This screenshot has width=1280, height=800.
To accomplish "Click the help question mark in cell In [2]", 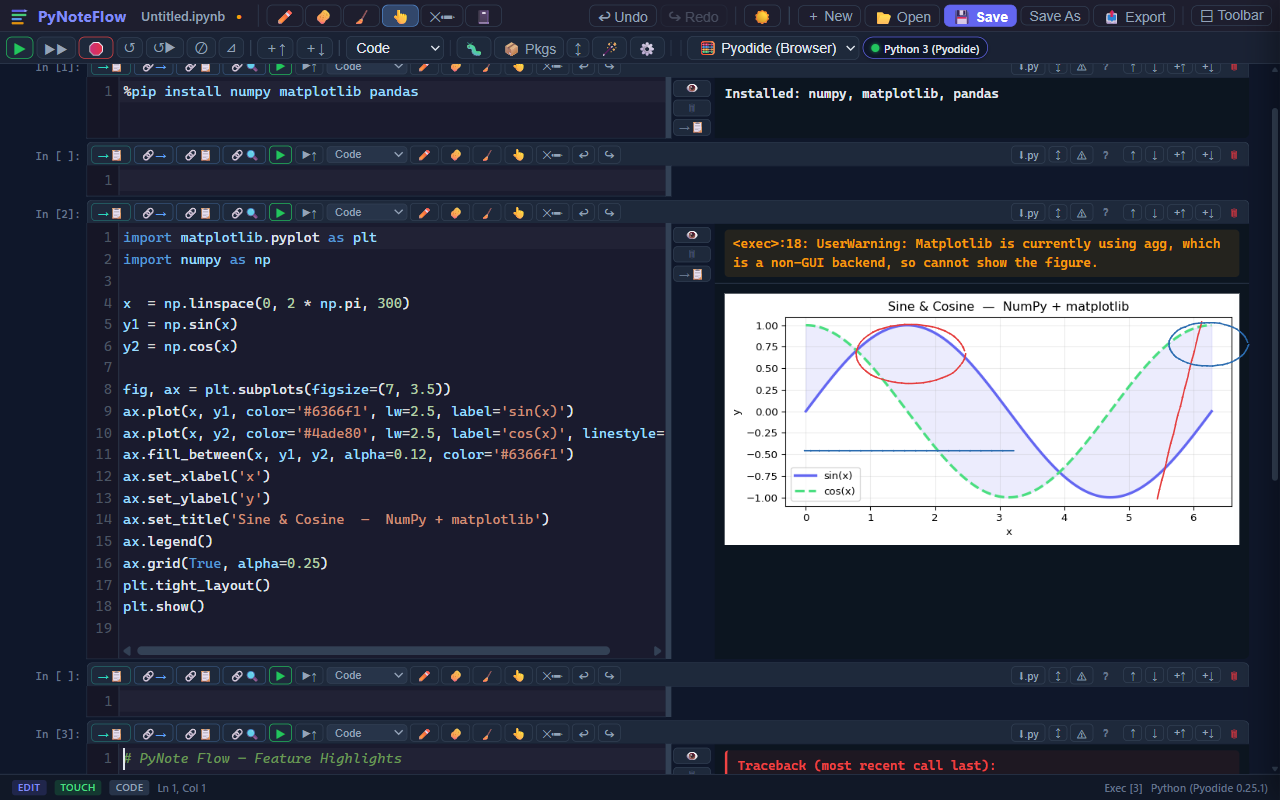I will click(1105, 212).
